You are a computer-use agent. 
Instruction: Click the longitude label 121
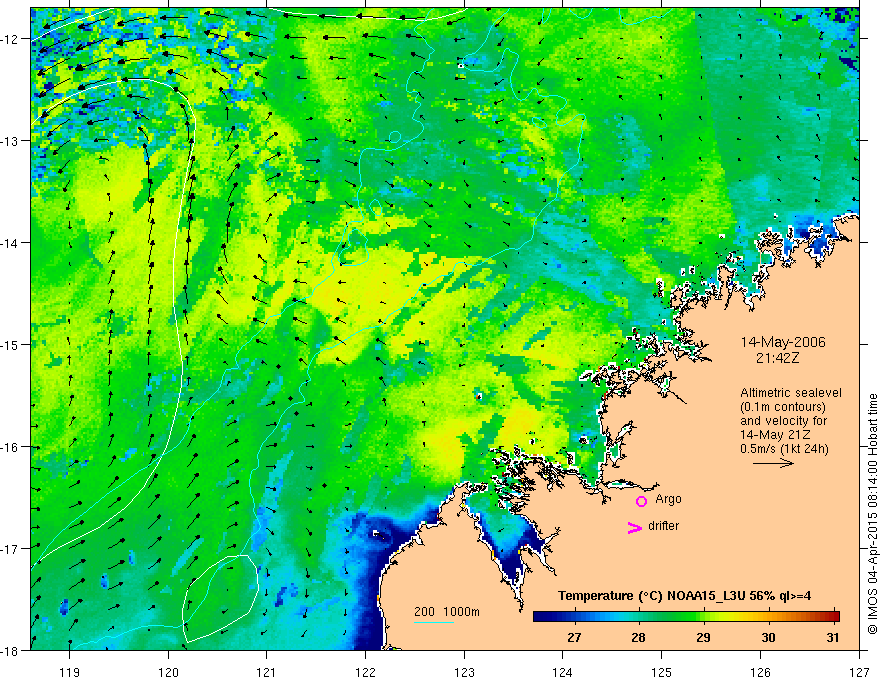pyautogui.click(x=267, y=672)
